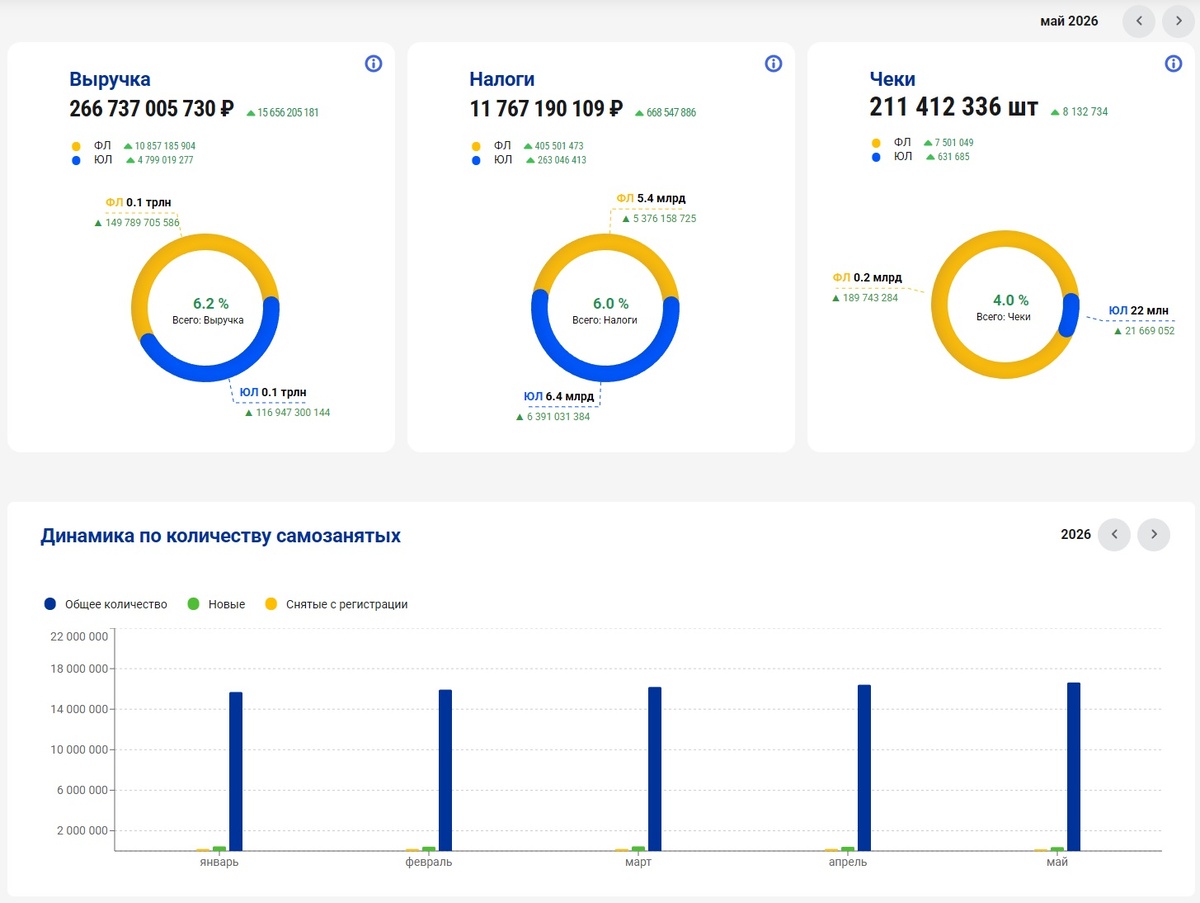Click the январь total count bar

(236, 771)
